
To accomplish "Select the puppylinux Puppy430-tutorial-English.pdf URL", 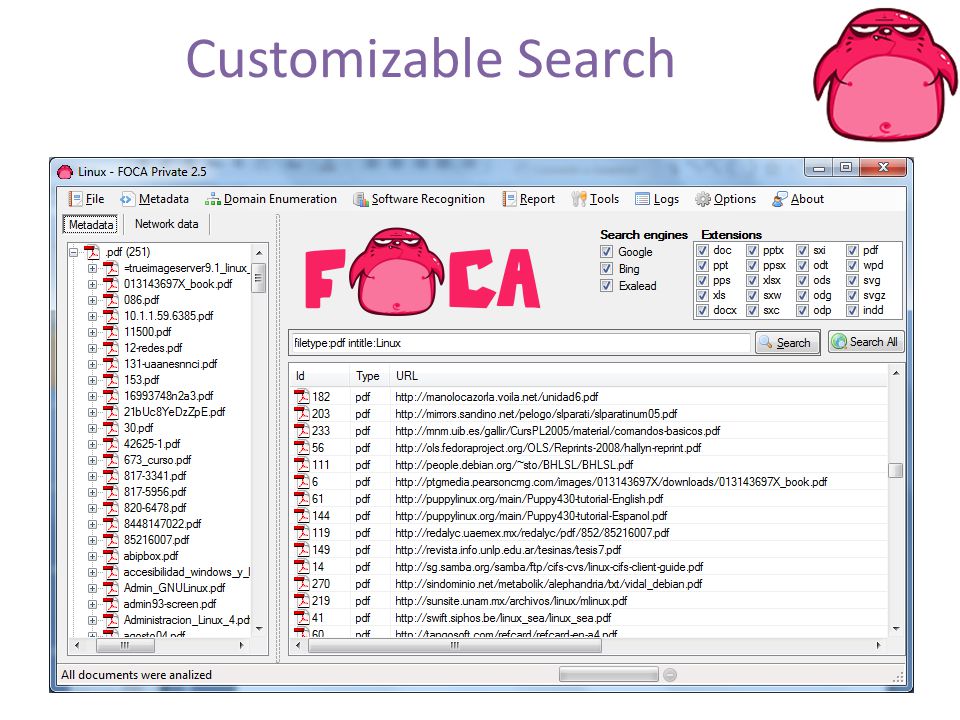I will [529, 499].
